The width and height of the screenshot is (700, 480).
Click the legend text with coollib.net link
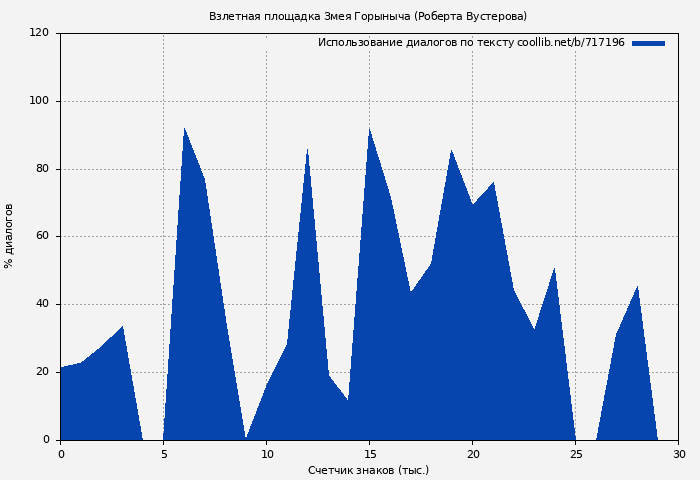click(x=471, y=43)
